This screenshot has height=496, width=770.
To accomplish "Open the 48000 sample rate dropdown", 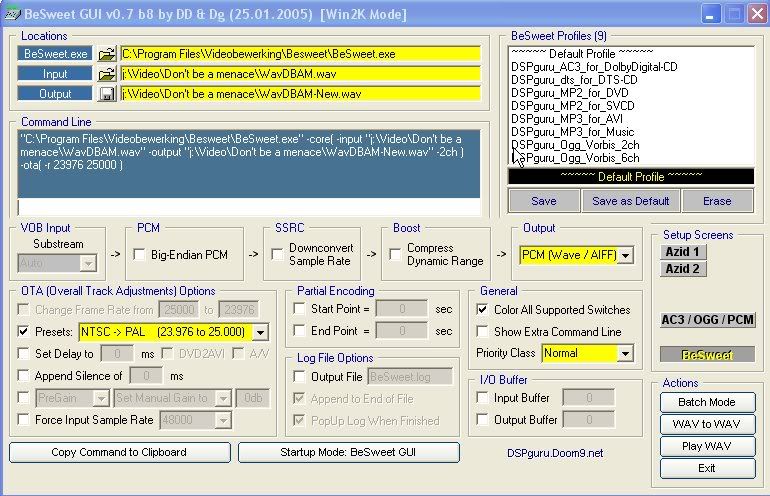I will point(223,420).
